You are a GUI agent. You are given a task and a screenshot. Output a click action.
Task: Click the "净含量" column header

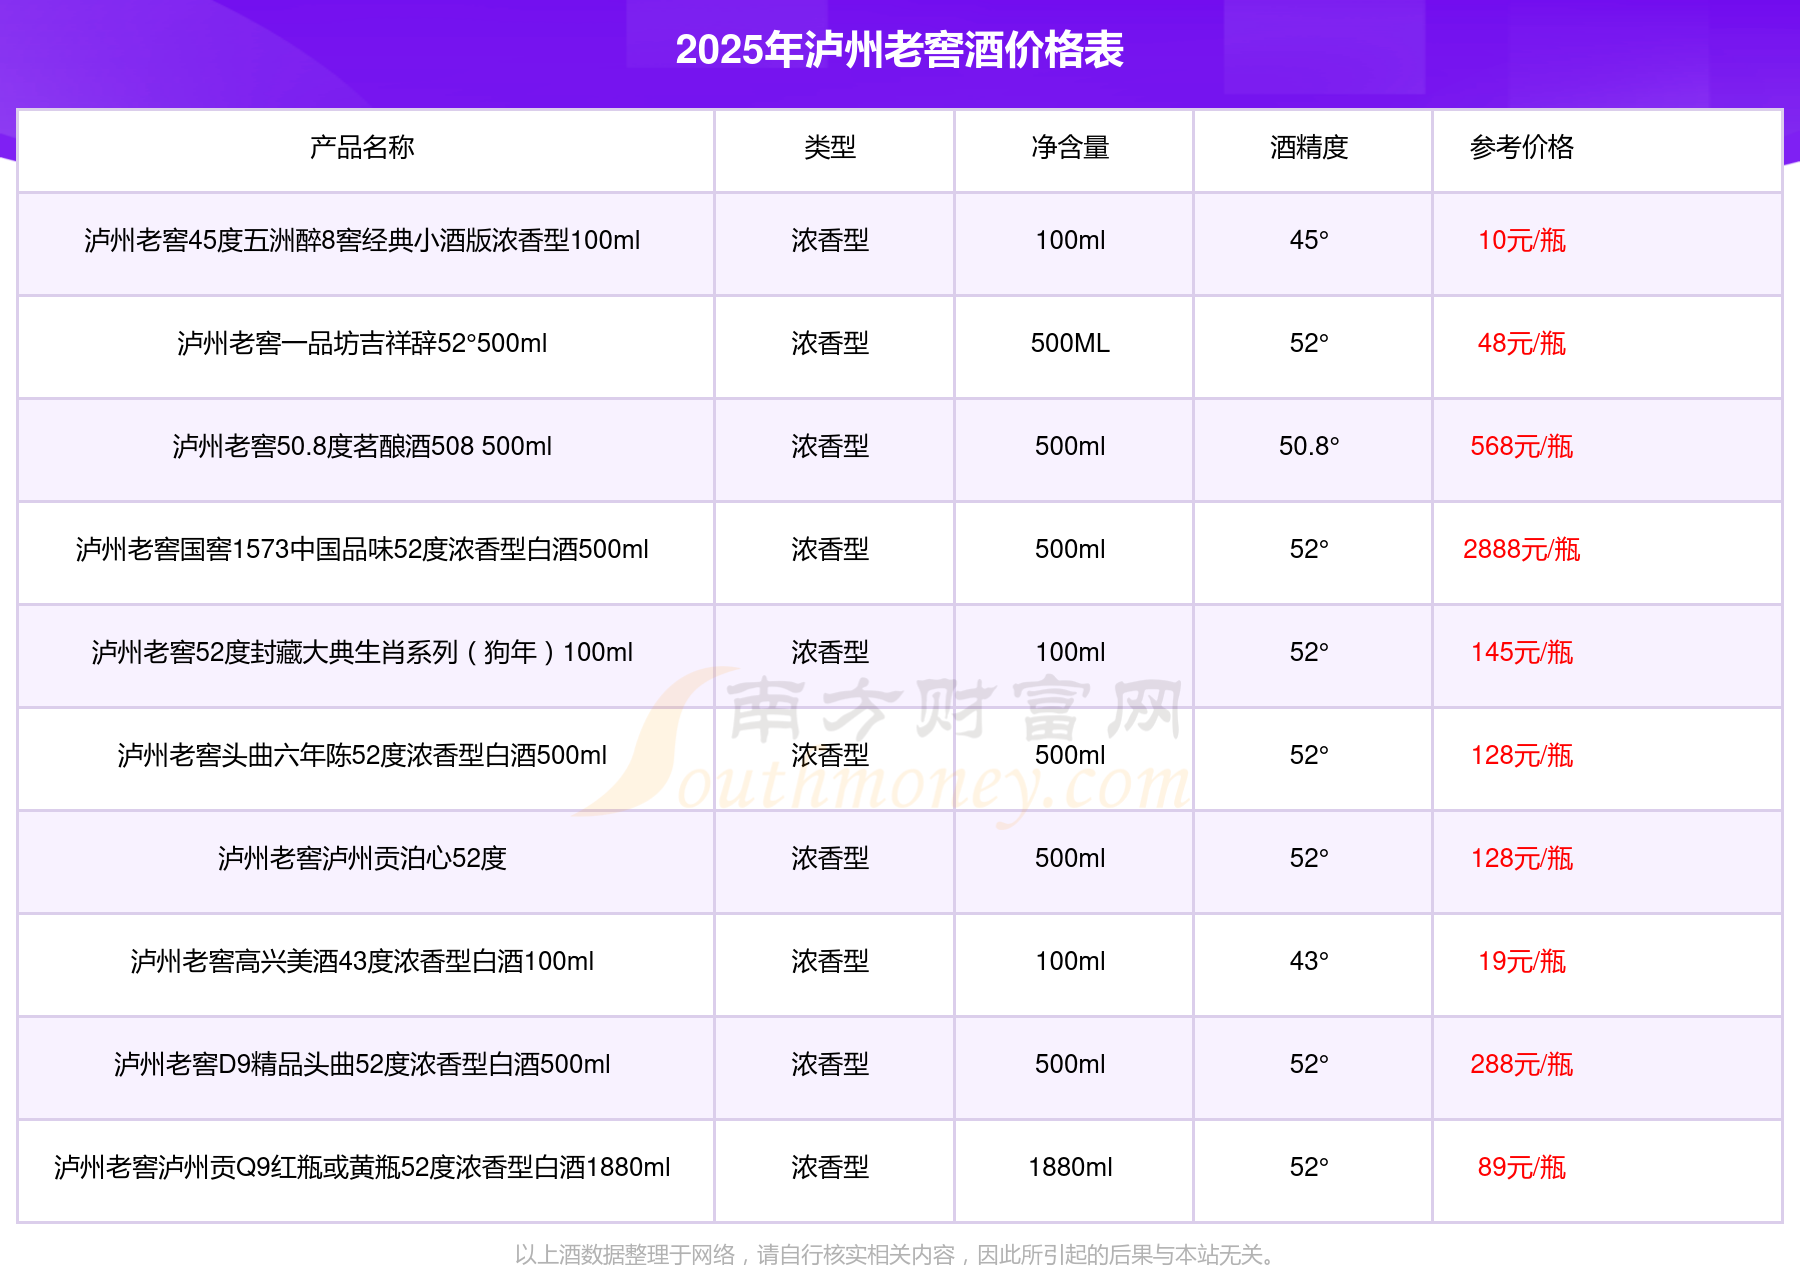[x=1070, y=147]
